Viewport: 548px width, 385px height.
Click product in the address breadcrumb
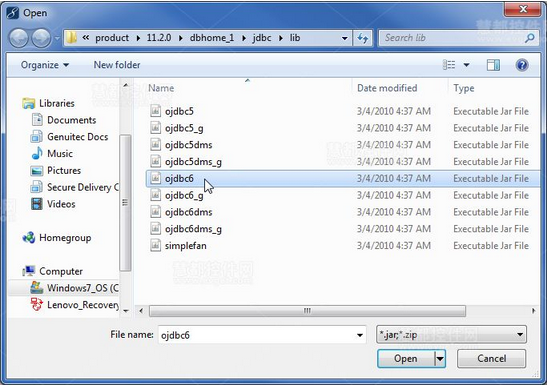point(112,38)
